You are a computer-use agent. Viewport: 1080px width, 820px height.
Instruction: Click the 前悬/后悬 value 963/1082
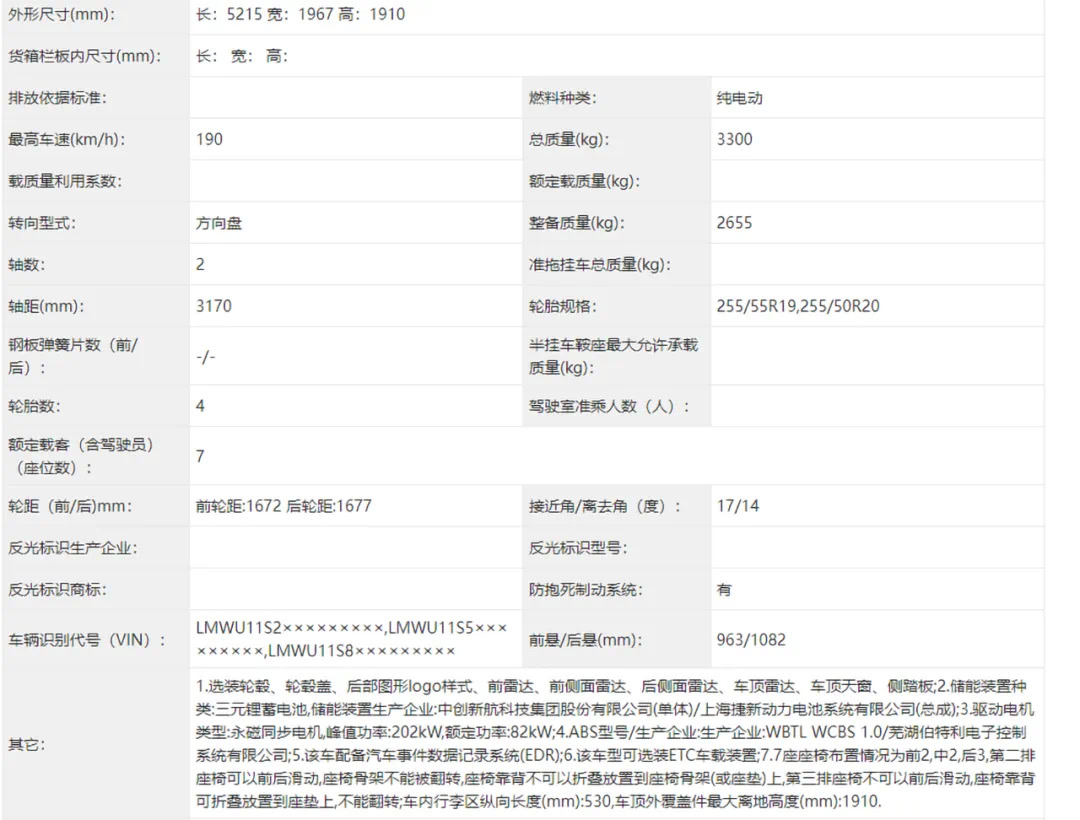[751, 639]
